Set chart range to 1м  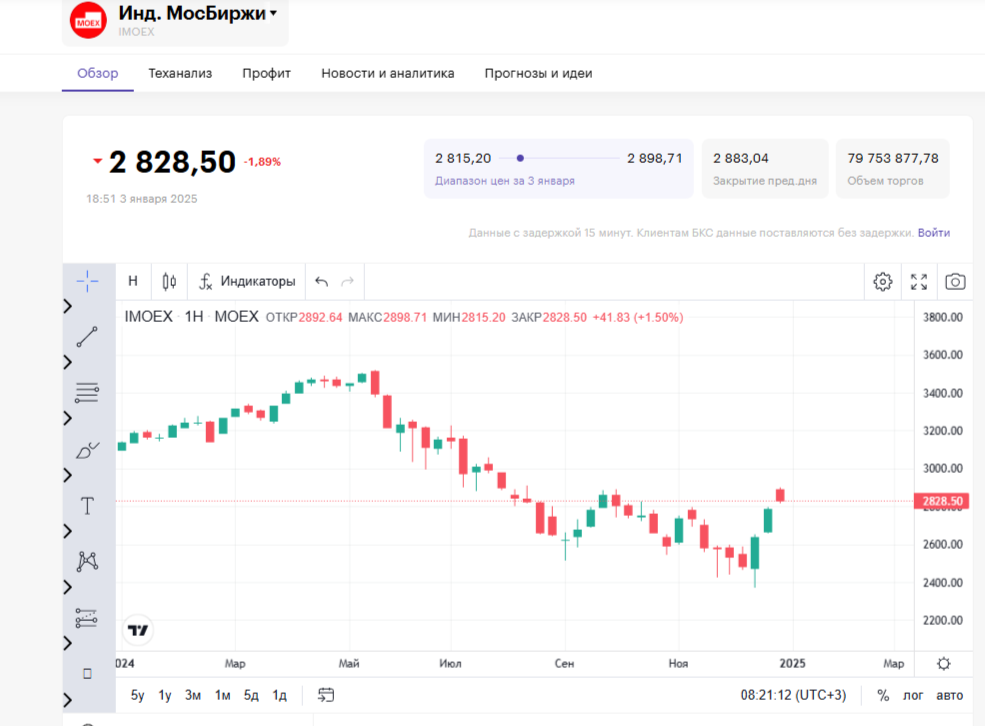222,695
